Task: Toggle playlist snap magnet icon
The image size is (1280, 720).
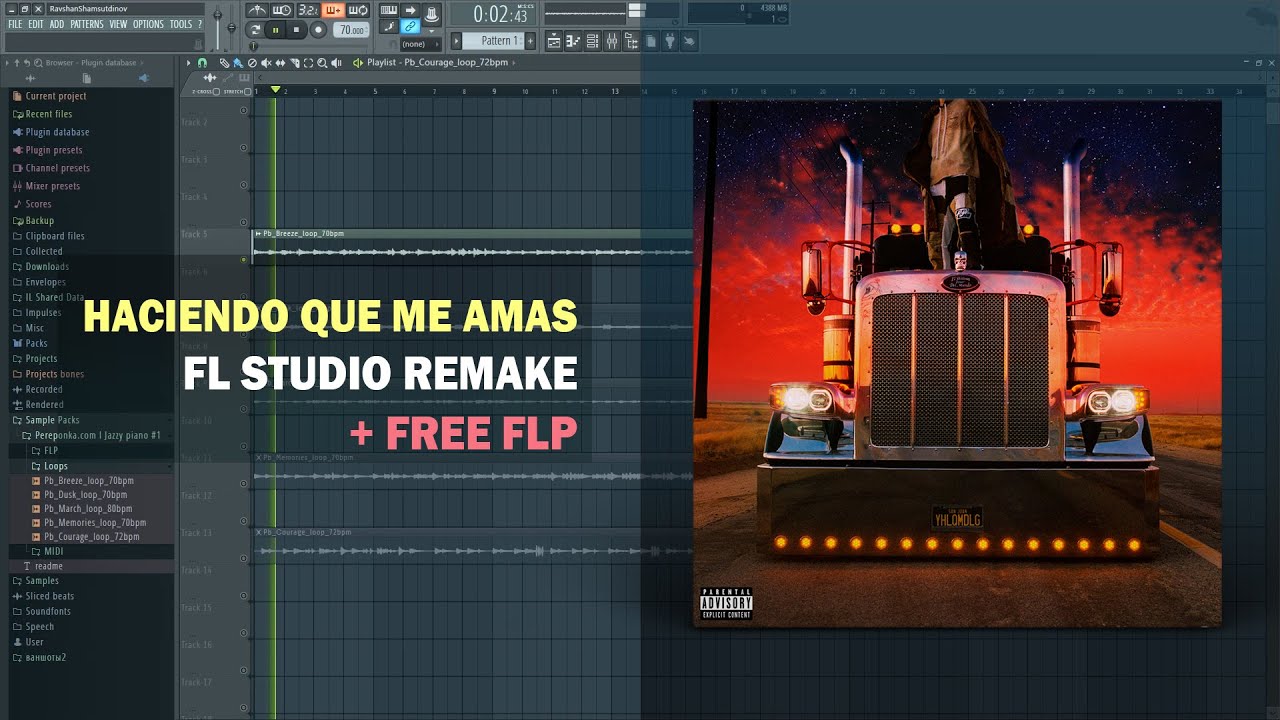Action: (202, 62)
